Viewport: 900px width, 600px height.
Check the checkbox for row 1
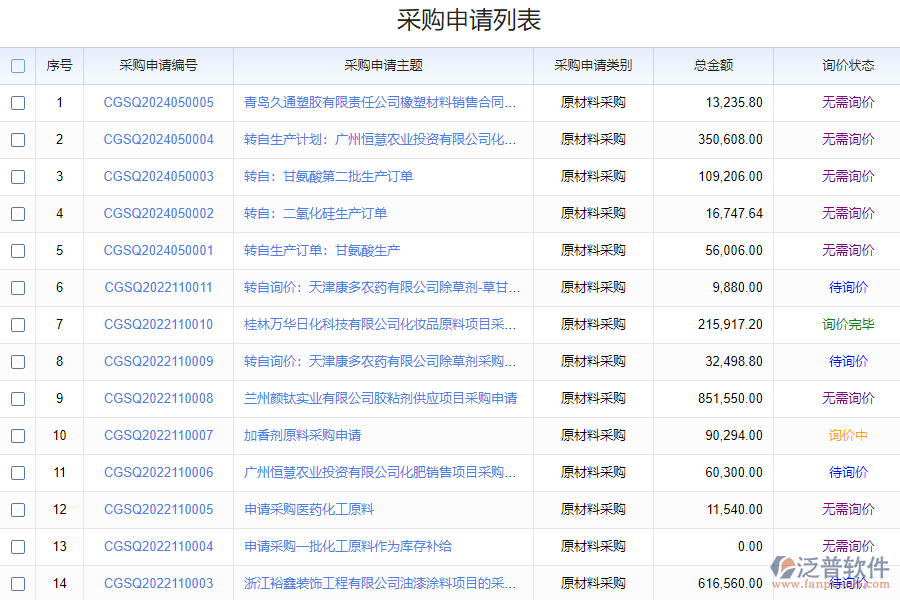17,102
